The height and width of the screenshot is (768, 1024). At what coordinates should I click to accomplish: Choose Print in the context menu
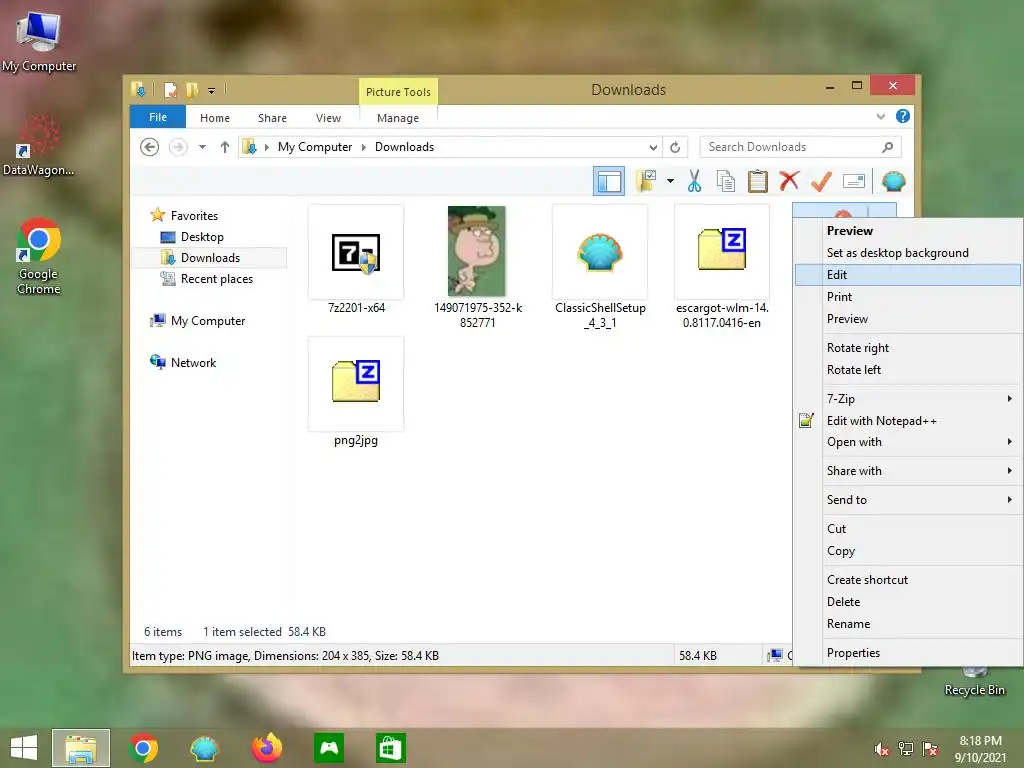point(908,296)
